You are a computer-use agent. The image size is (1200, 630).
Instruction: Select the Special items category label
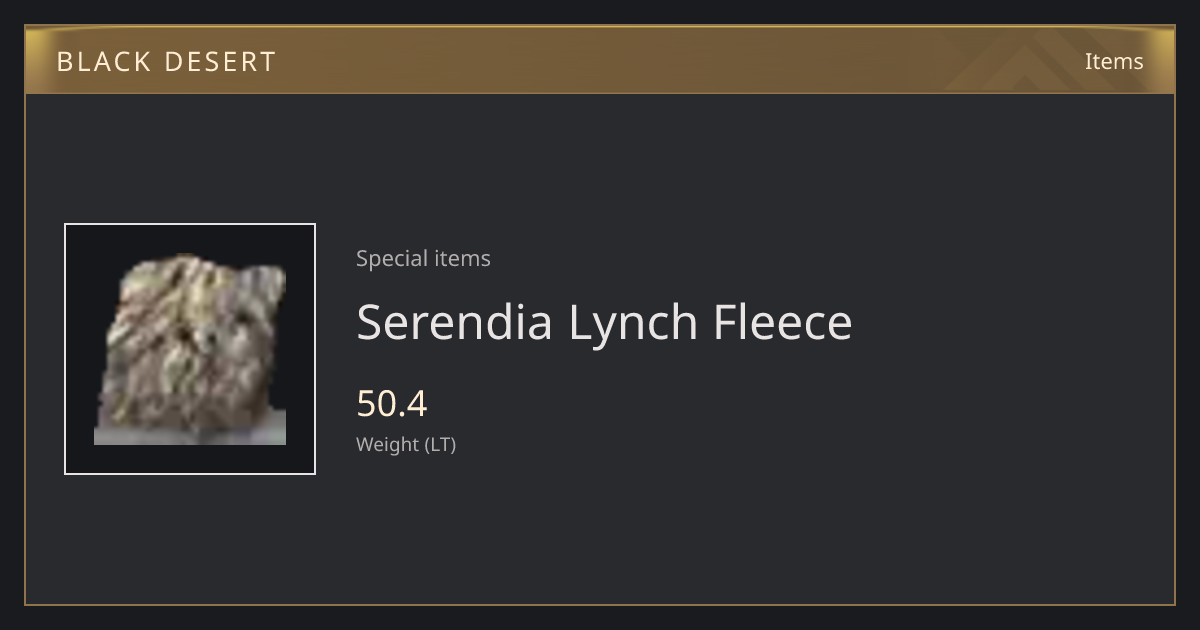point(423,258)
